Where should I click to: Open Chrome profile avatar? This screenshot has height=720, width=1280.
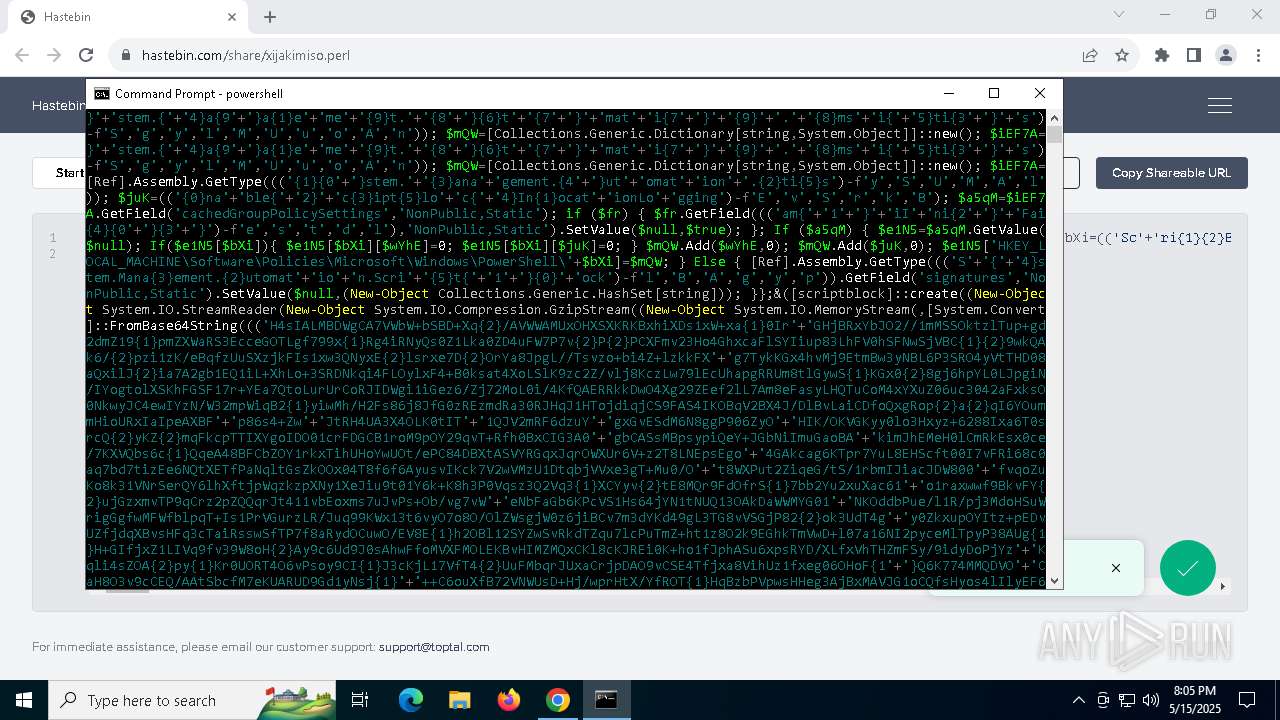coord(1226,56)
